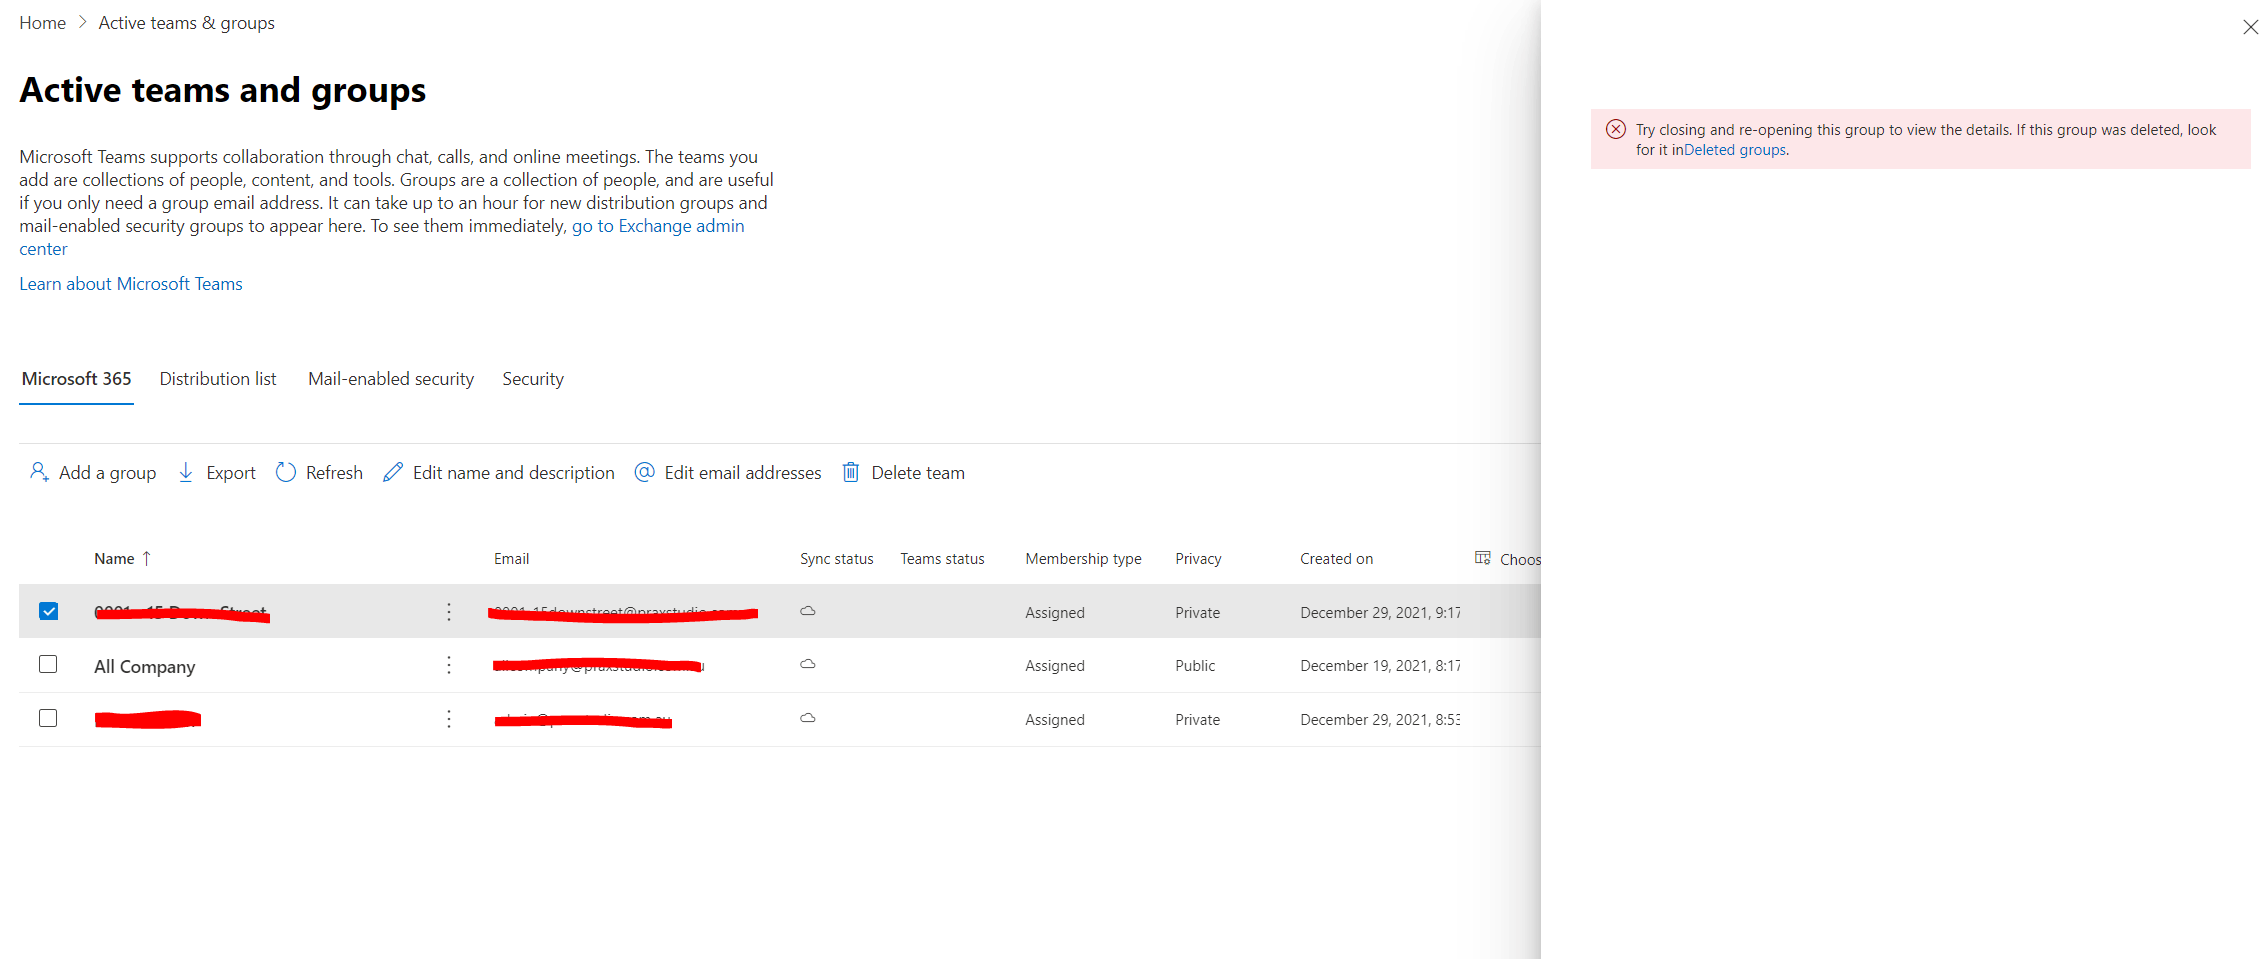This screenshot has width=2262, height=959.
Task: Open the Choose columns icon
Action: point(1483,558)
